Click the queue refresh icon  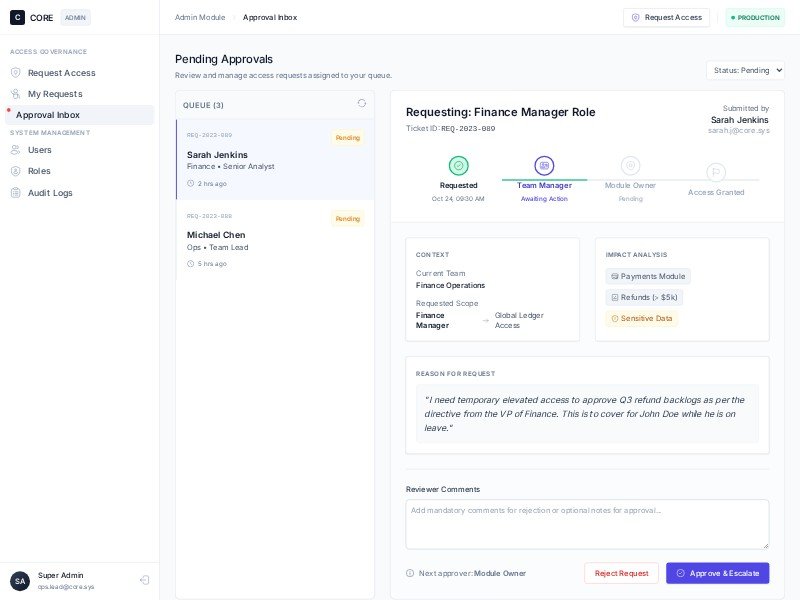click(362, 103)
